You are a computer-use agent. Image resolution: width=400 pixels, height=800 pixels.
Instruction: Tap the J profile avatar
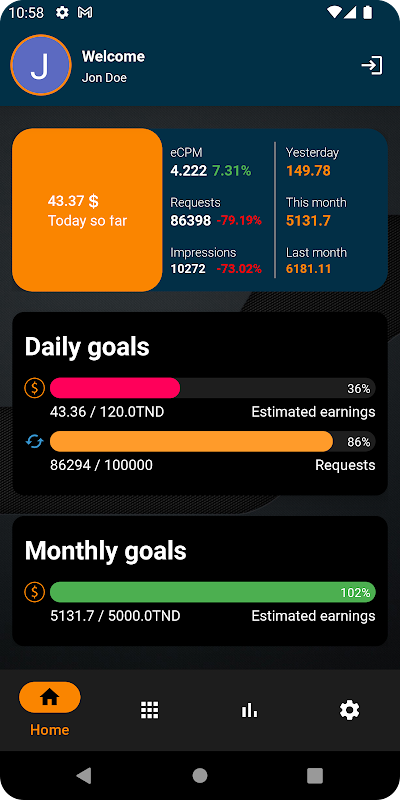pyautogui.click(x=41, y=65)
